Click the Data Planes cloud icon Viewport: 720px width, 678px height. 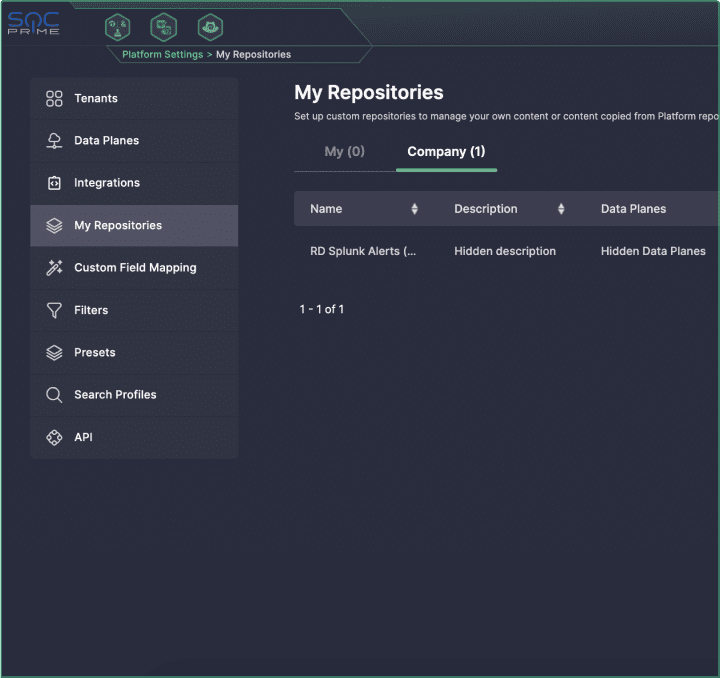(x=54, y=141)
